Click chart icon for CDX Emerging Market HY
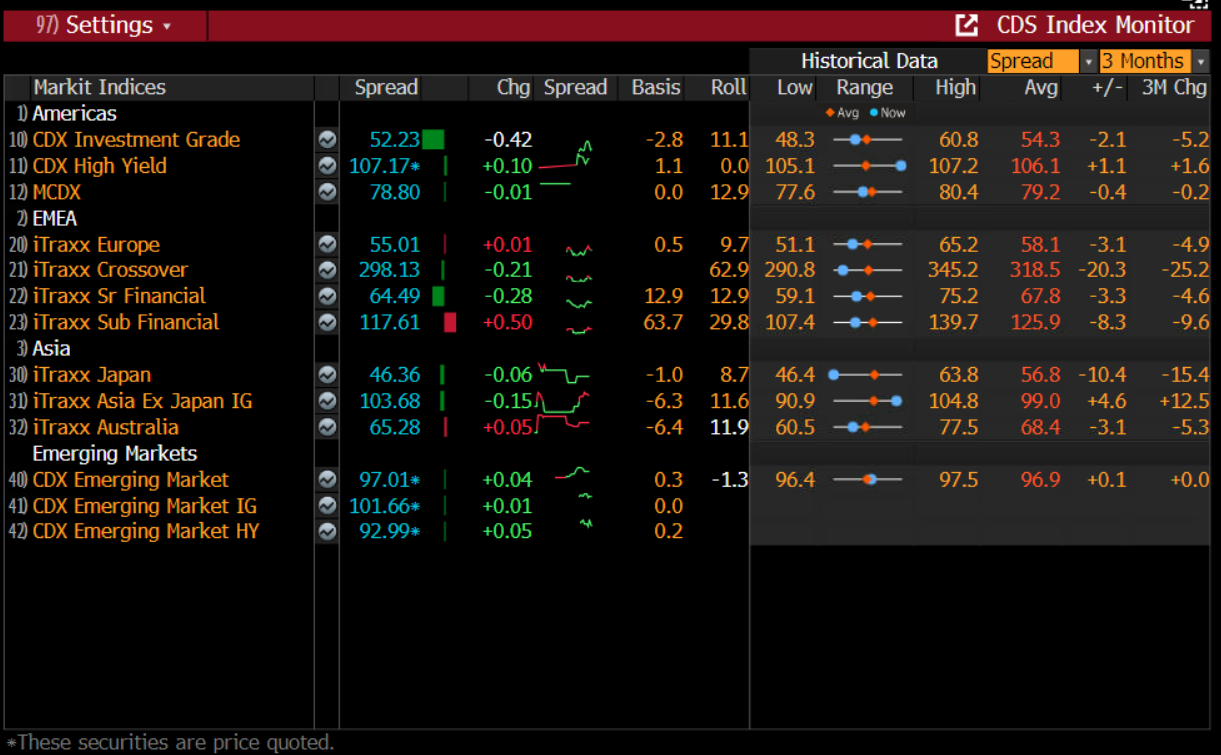The width and height of the screenshot is (1221, 755). tap(327, 532)
